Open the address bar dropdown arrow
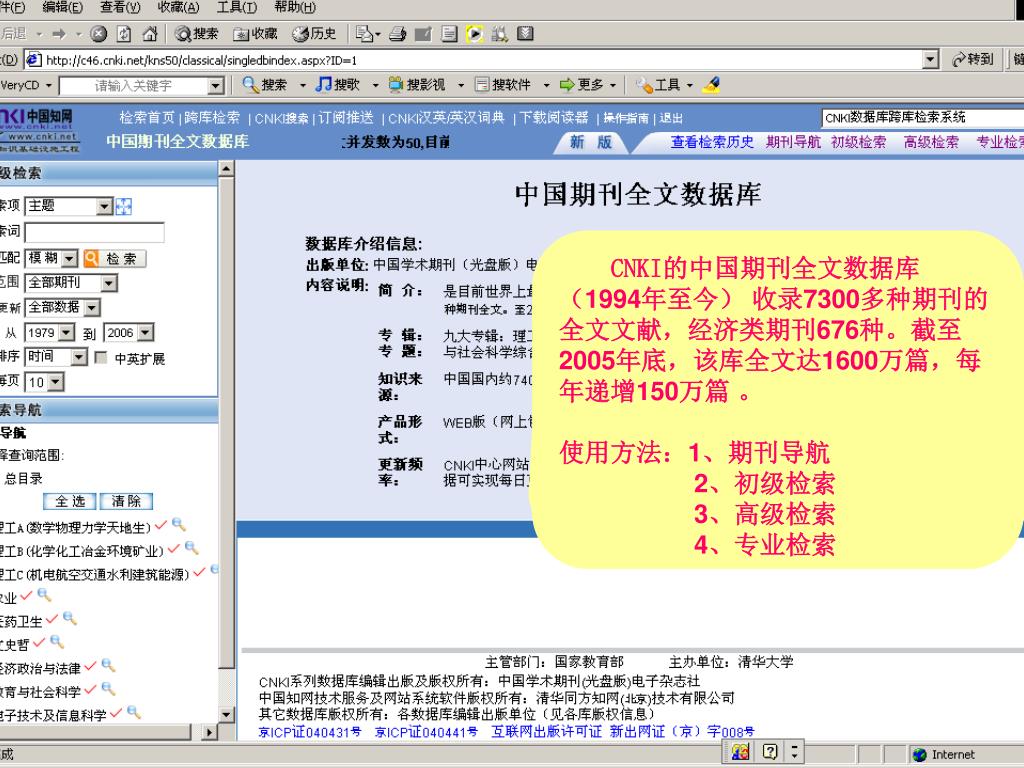The image size is (1024, 768). [x=931, y=60]
